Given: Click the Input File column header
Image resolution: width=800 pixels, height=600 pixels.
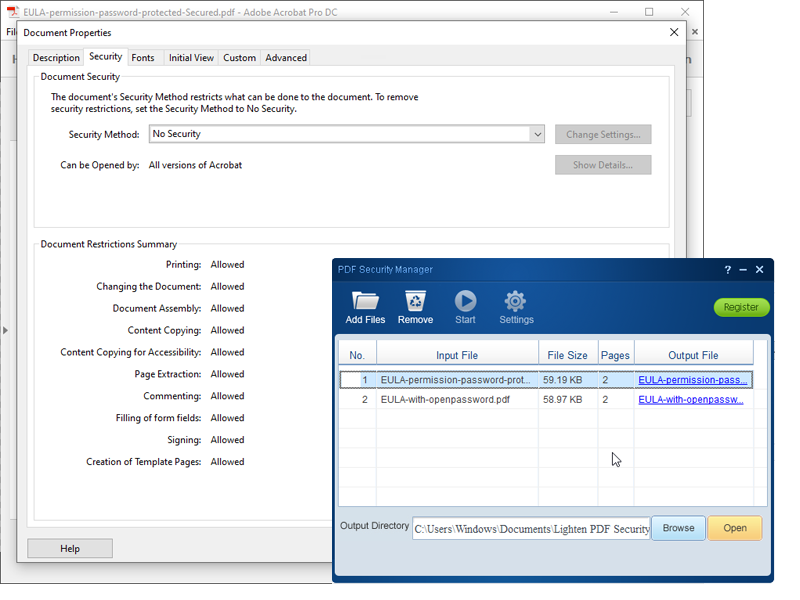Looking at the screenshot, I should pos(457,355).
